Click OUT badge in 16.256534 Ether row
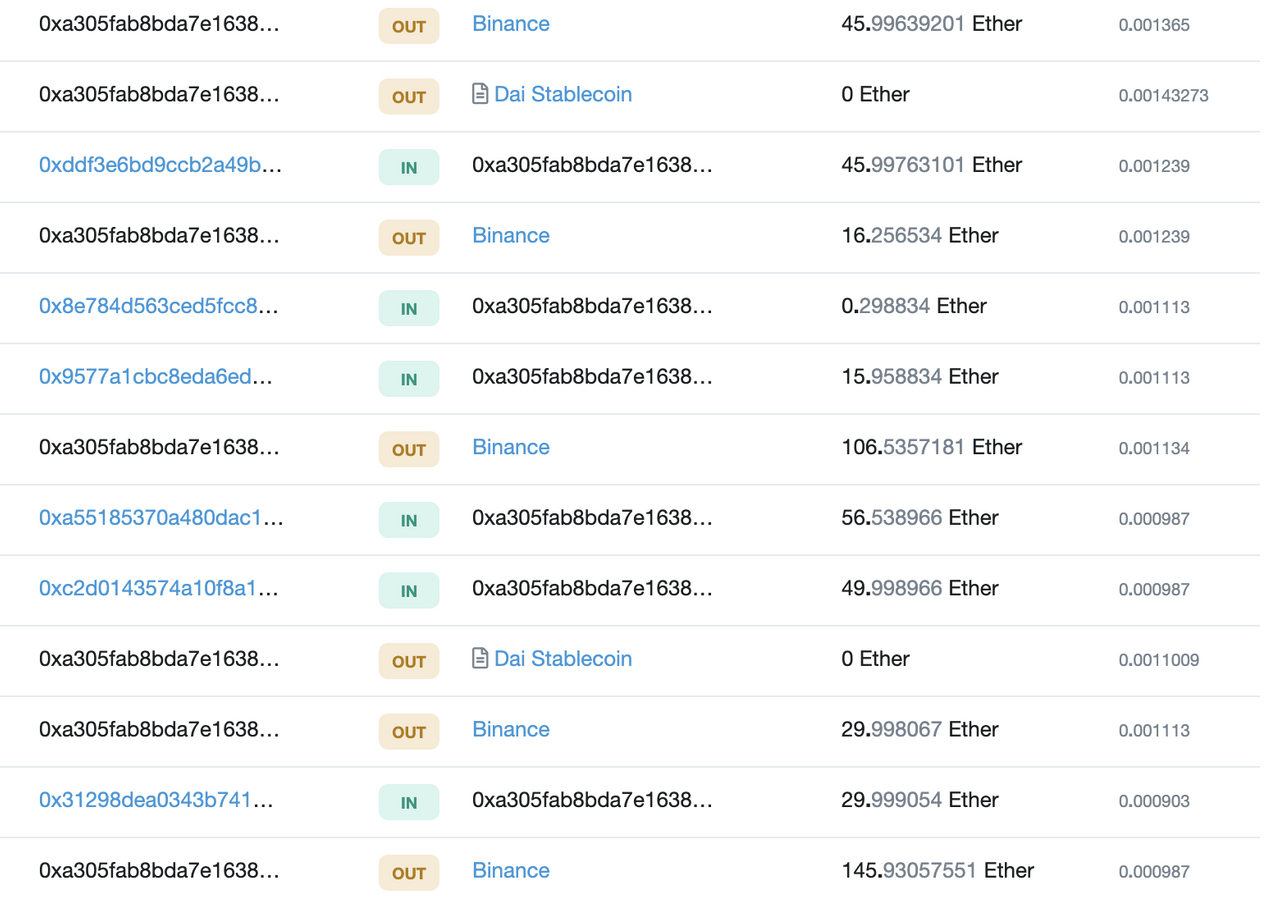 tap(409, 238)
